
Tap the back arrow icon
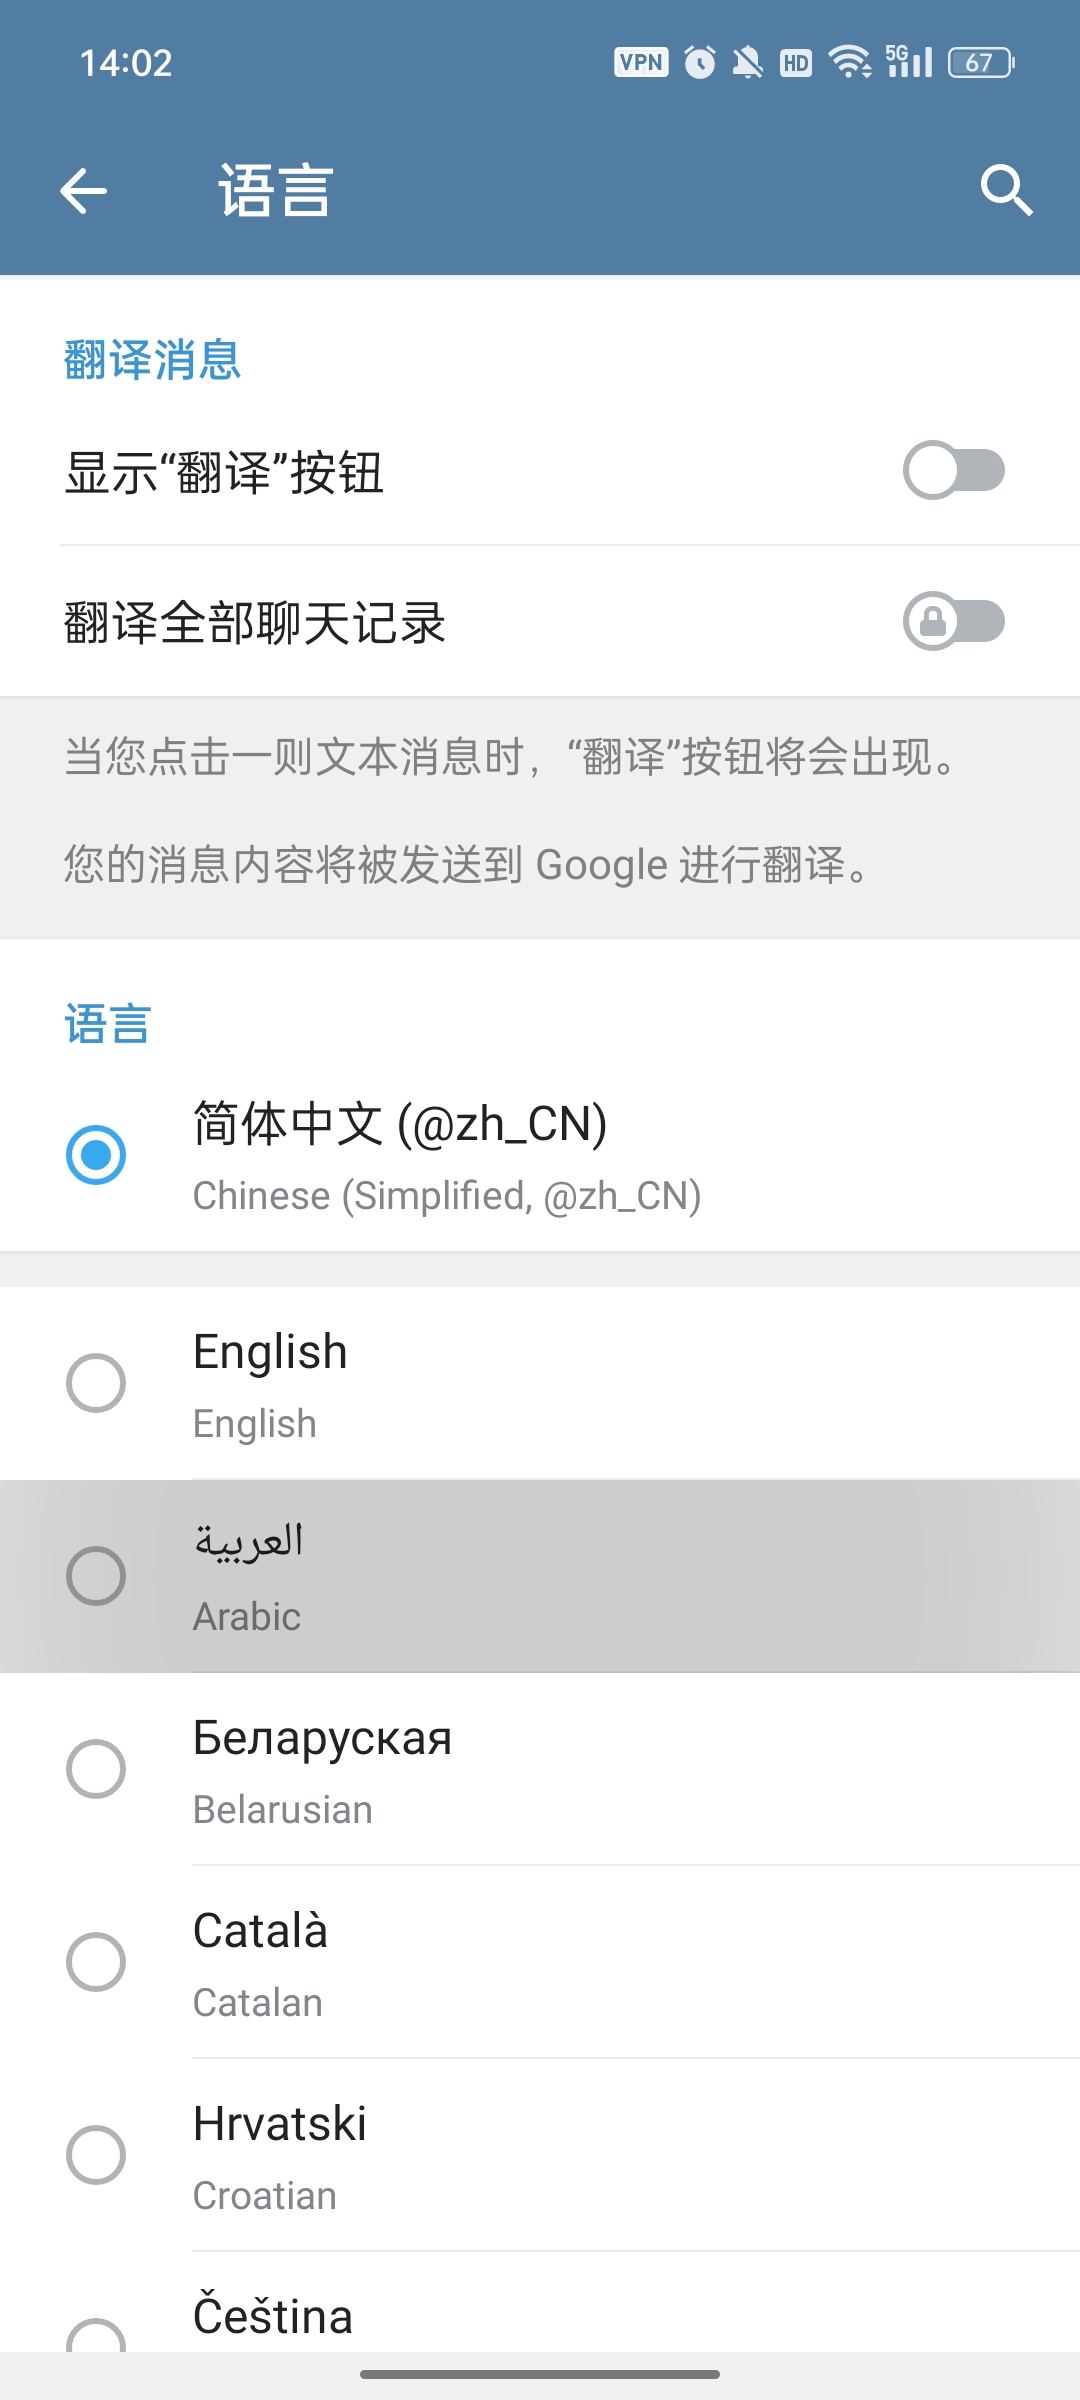point(84,191)
